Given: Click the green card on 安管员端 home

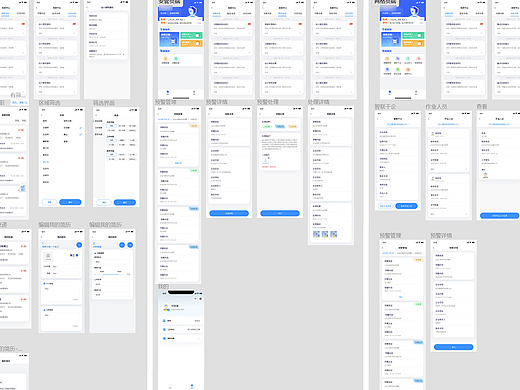Looking at the screenshot, I should pyautogui.click(x=191, y=35).
